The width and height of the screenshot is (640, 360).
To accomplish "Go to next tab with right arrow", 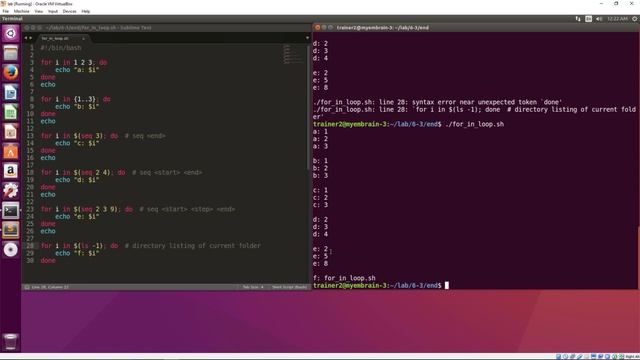I will (x=30, y=38).
